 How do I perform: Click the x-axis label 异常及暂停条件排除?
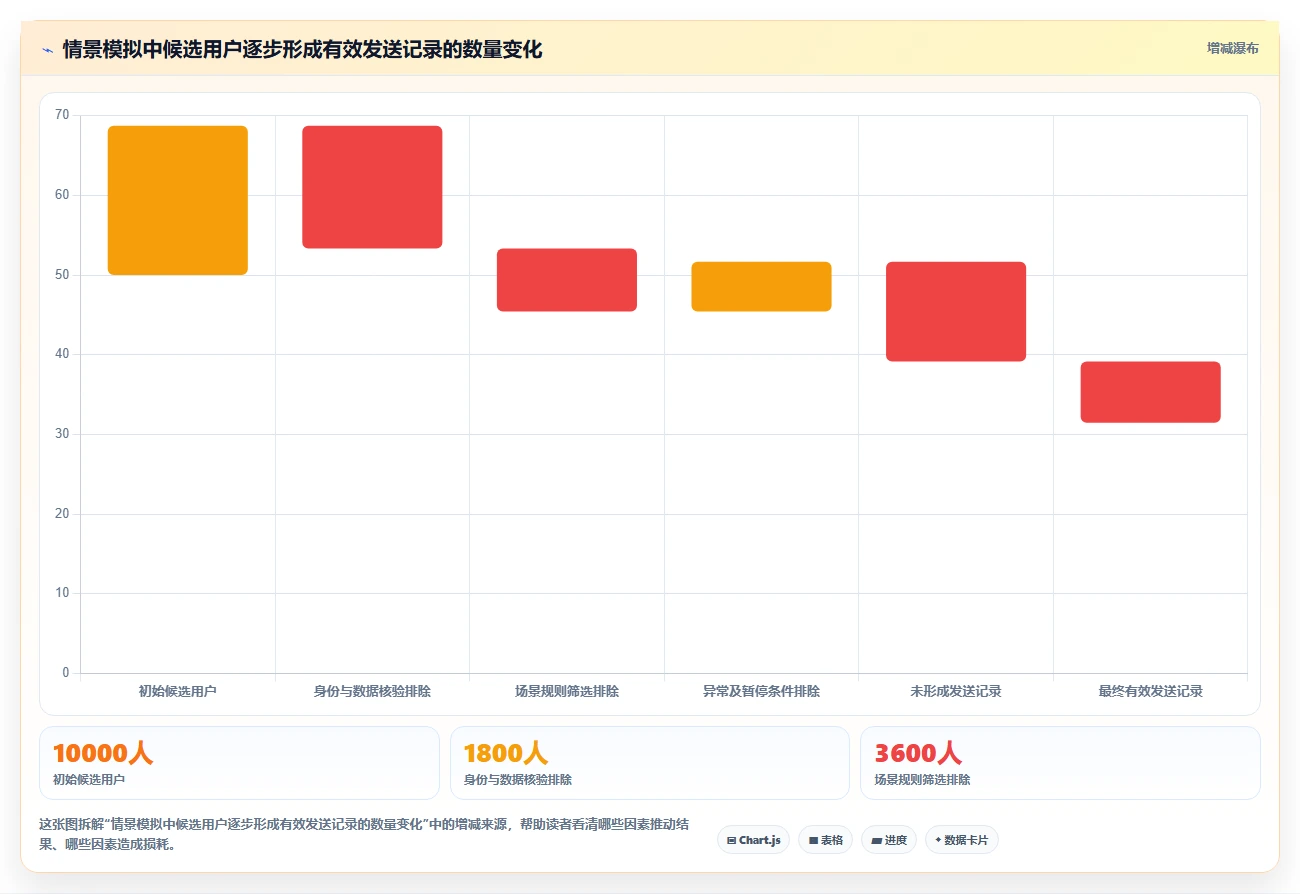[761, 691]
